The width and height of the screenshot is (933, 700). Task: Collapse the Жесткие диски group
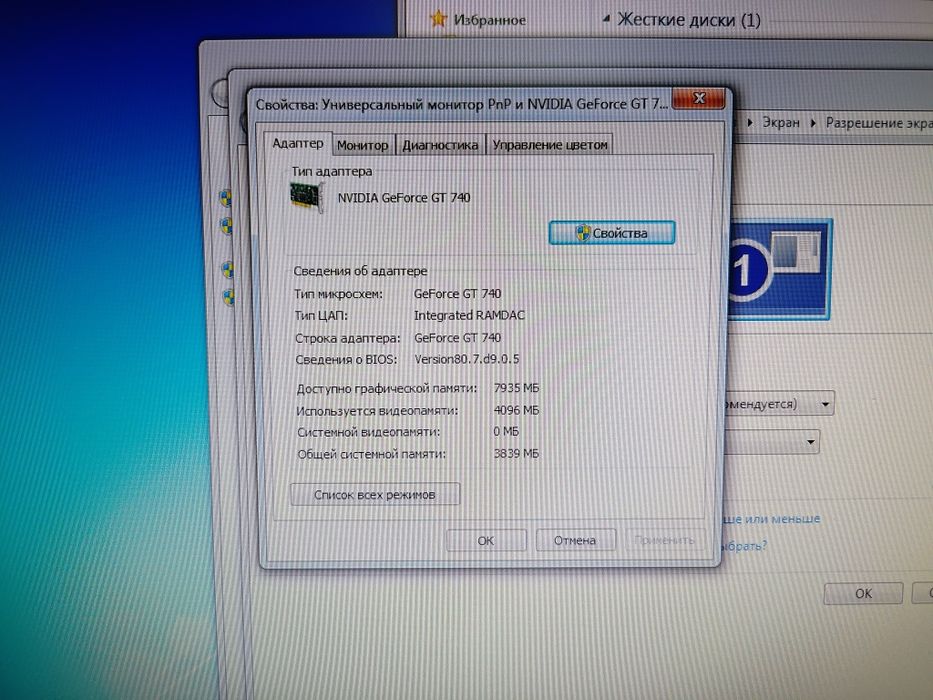click(606, 20)
